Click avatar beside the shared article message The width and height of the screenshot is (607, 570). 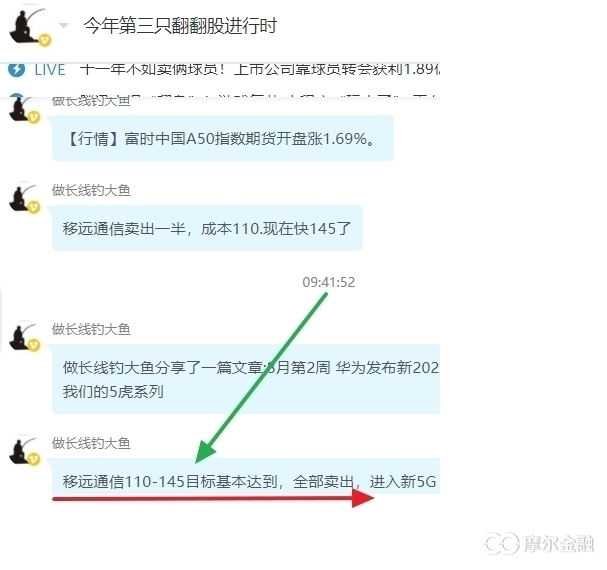(24, 336)
